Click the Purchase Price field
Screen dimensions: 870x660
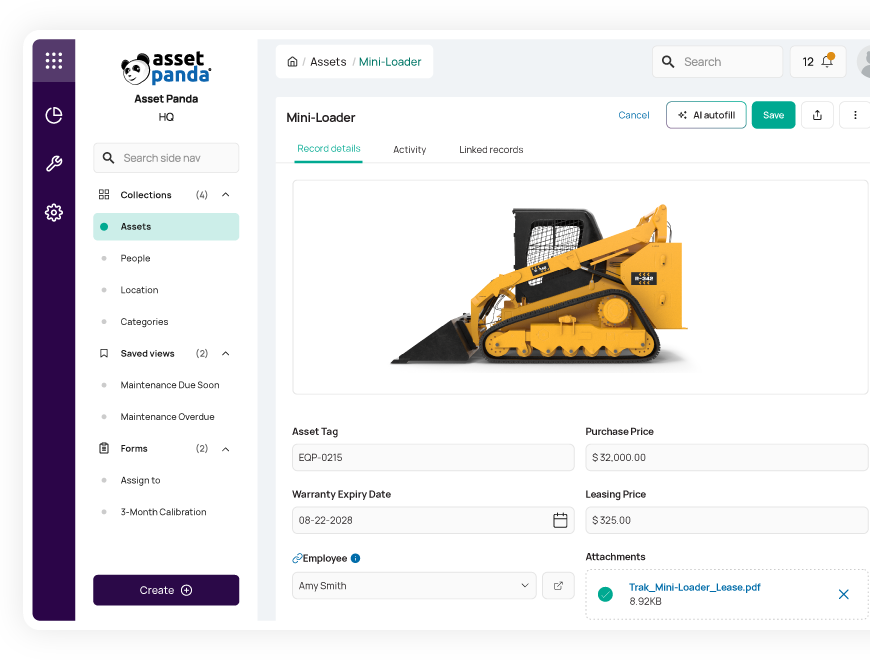point(727,458)
